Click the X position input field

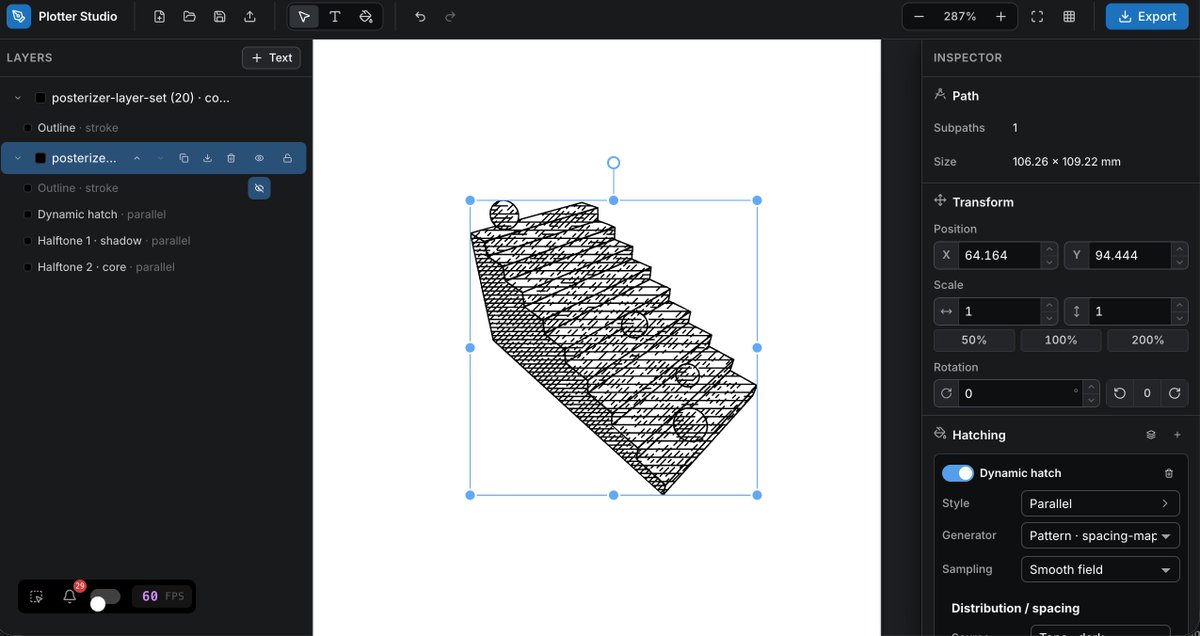[998, 255]
